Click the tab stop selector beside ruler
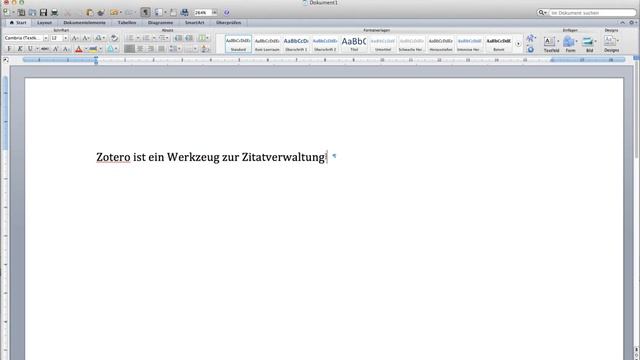This screenshot has width=640, height=360. (x=5, y=60)
